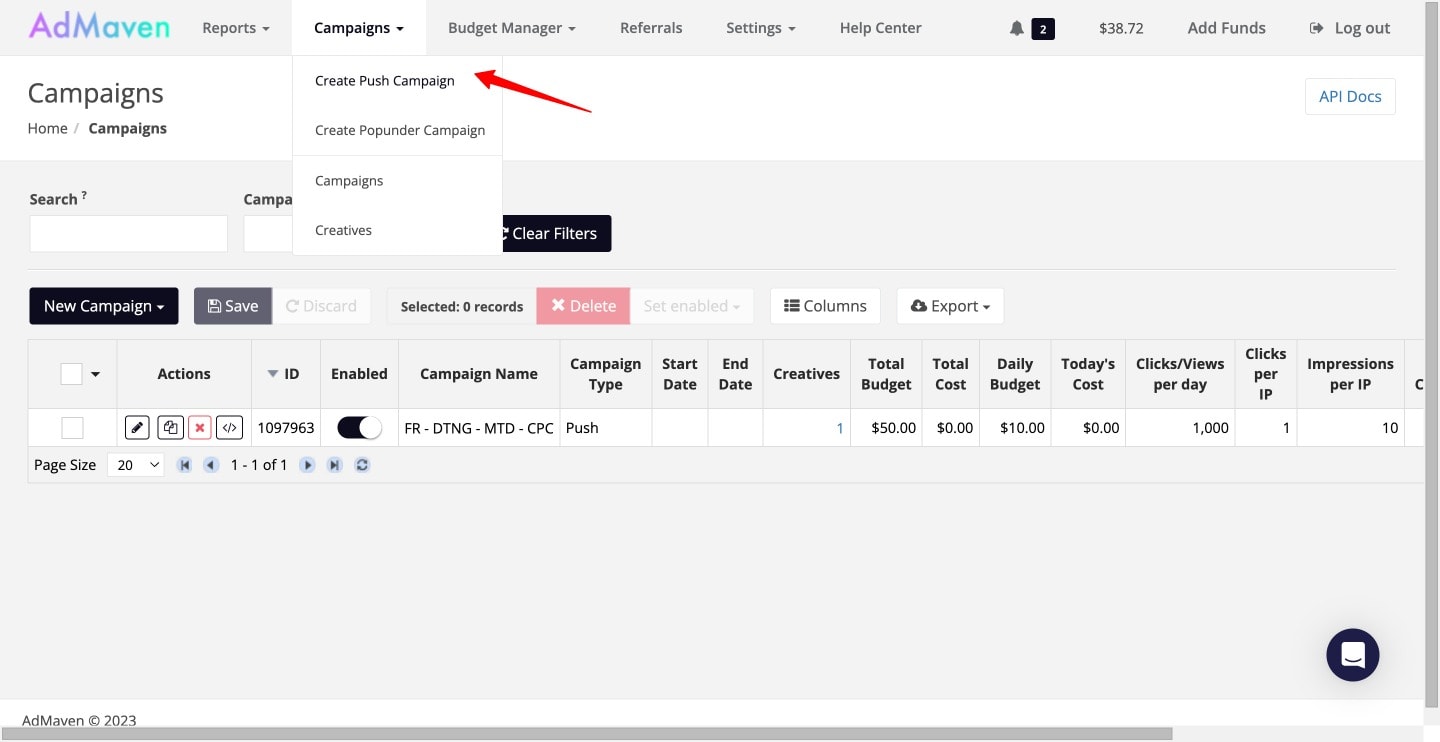Click the red X delete icon in Actions
1440x742 pixels.
[x=200, y=427]
